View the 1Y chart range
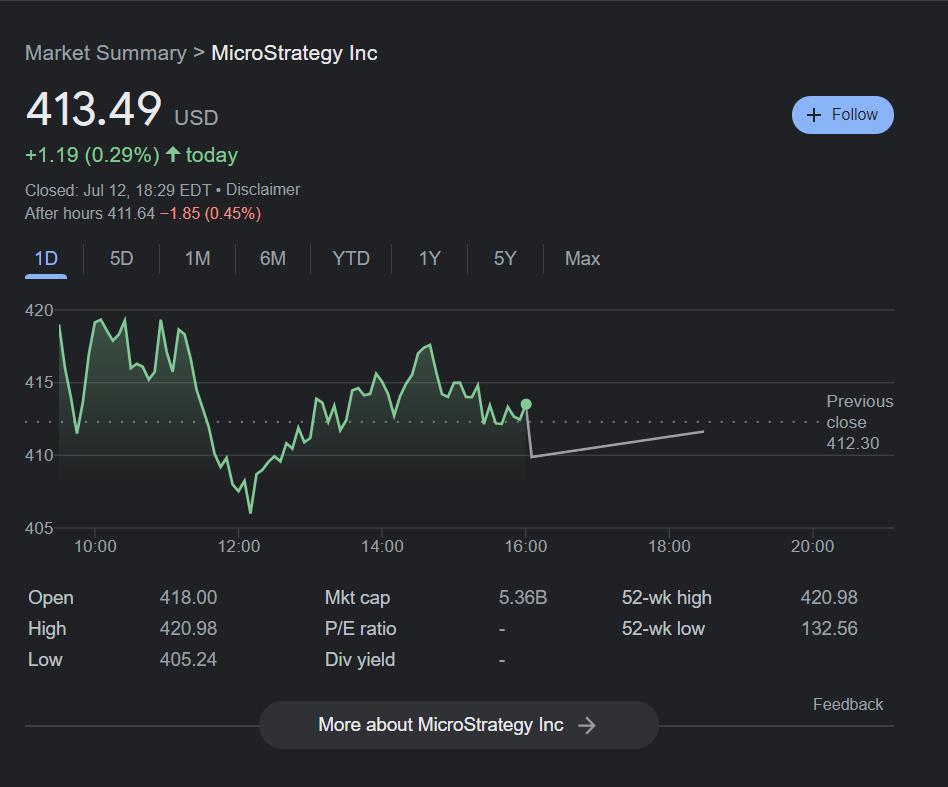Screen dimensions: 948x787 click(x=429, y=259)
